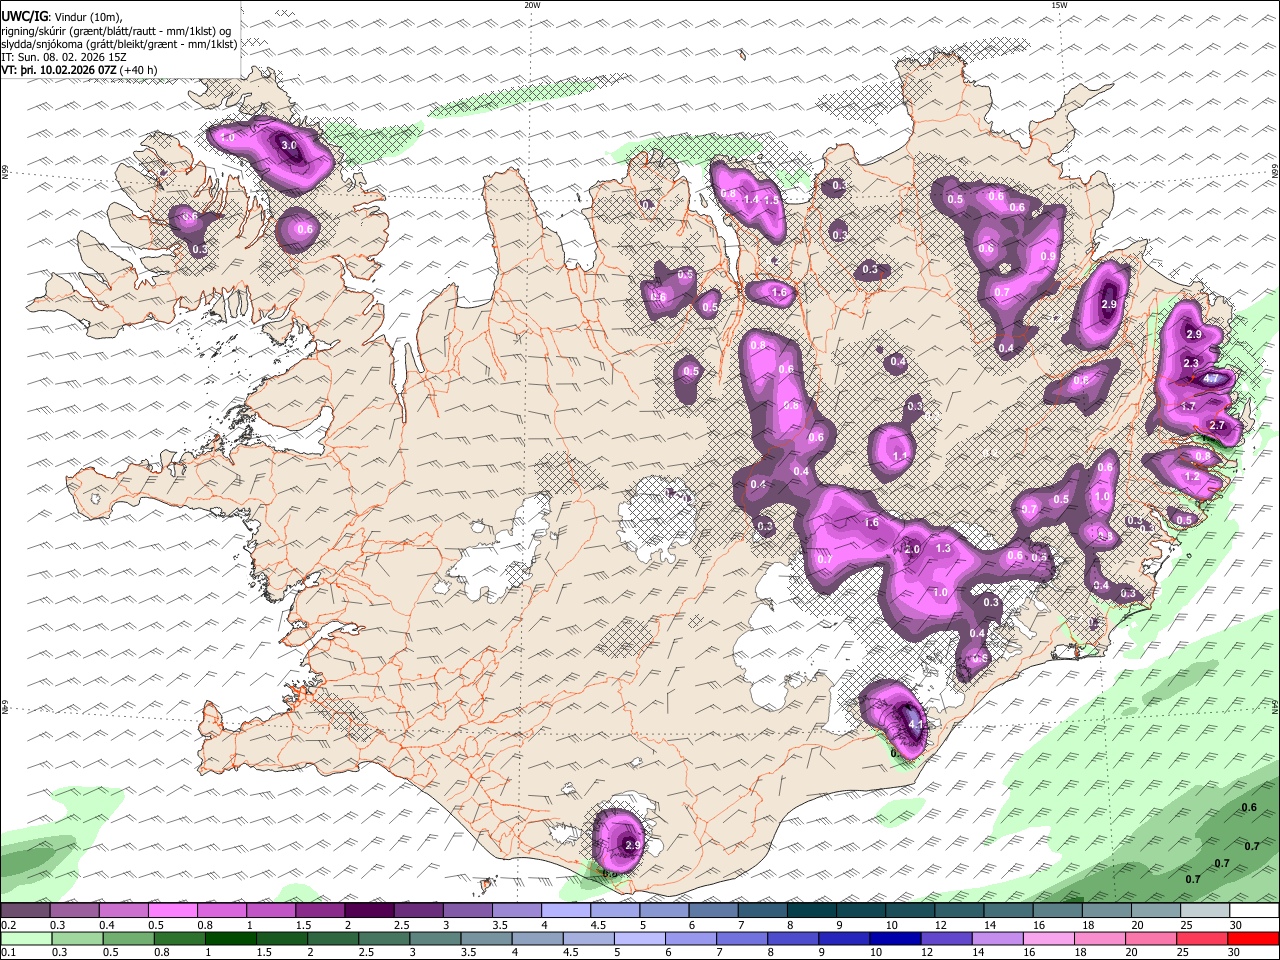Click the 20W longitude label
The height and width of the screenshot is (960, 1280).
(532, 5)
